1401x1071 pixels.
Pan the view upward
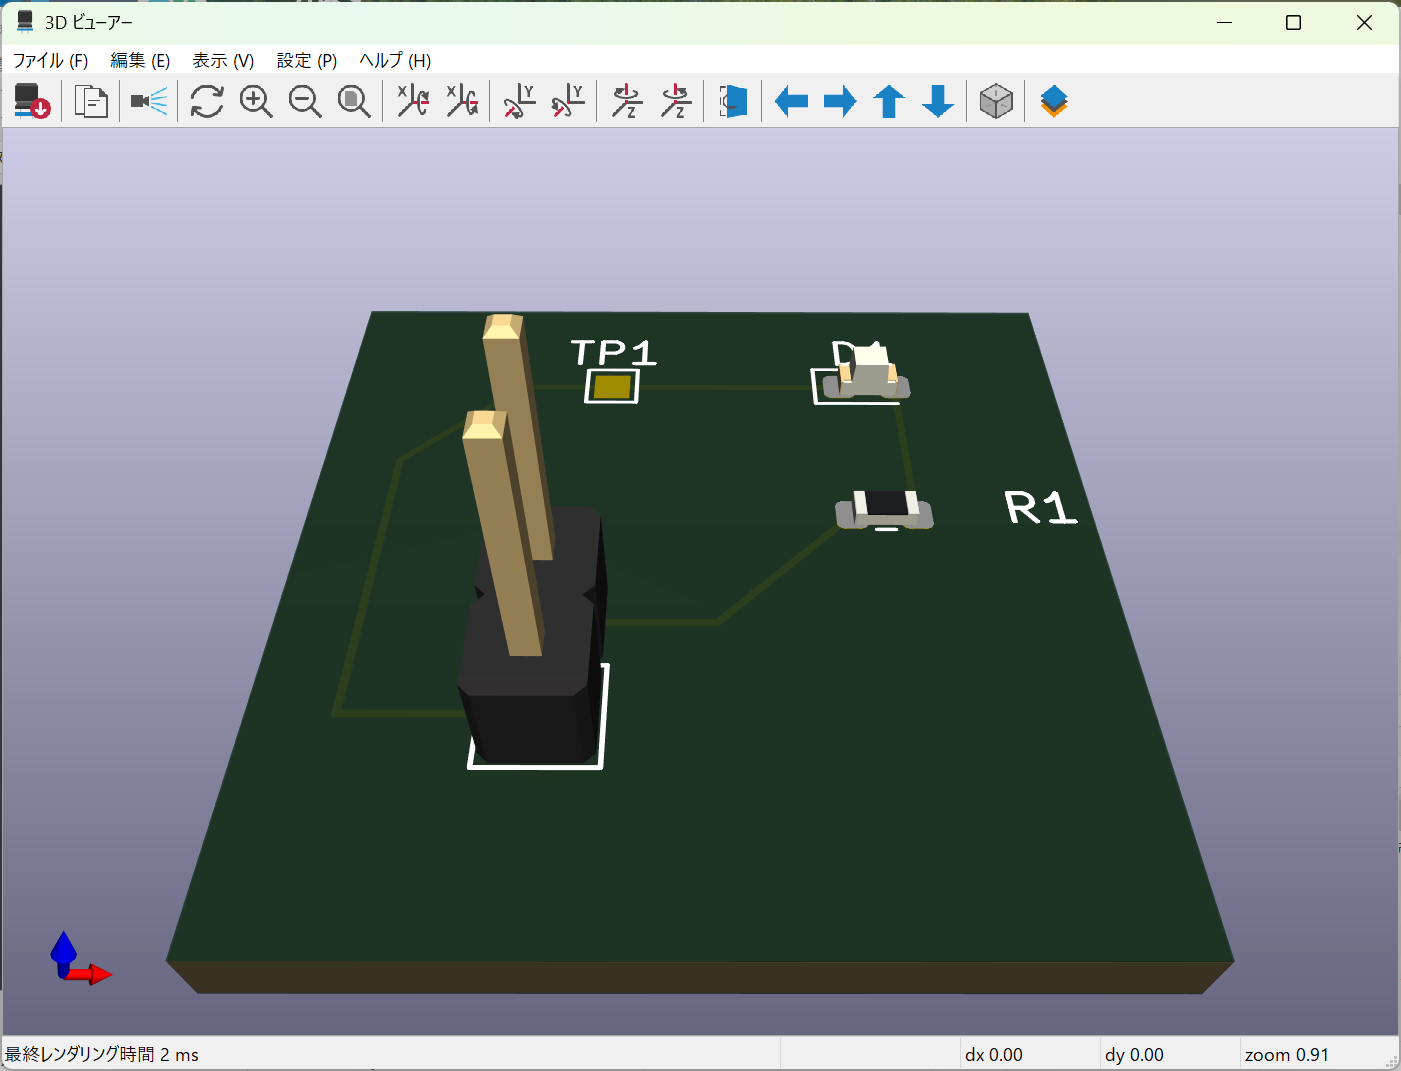point(888,100)
